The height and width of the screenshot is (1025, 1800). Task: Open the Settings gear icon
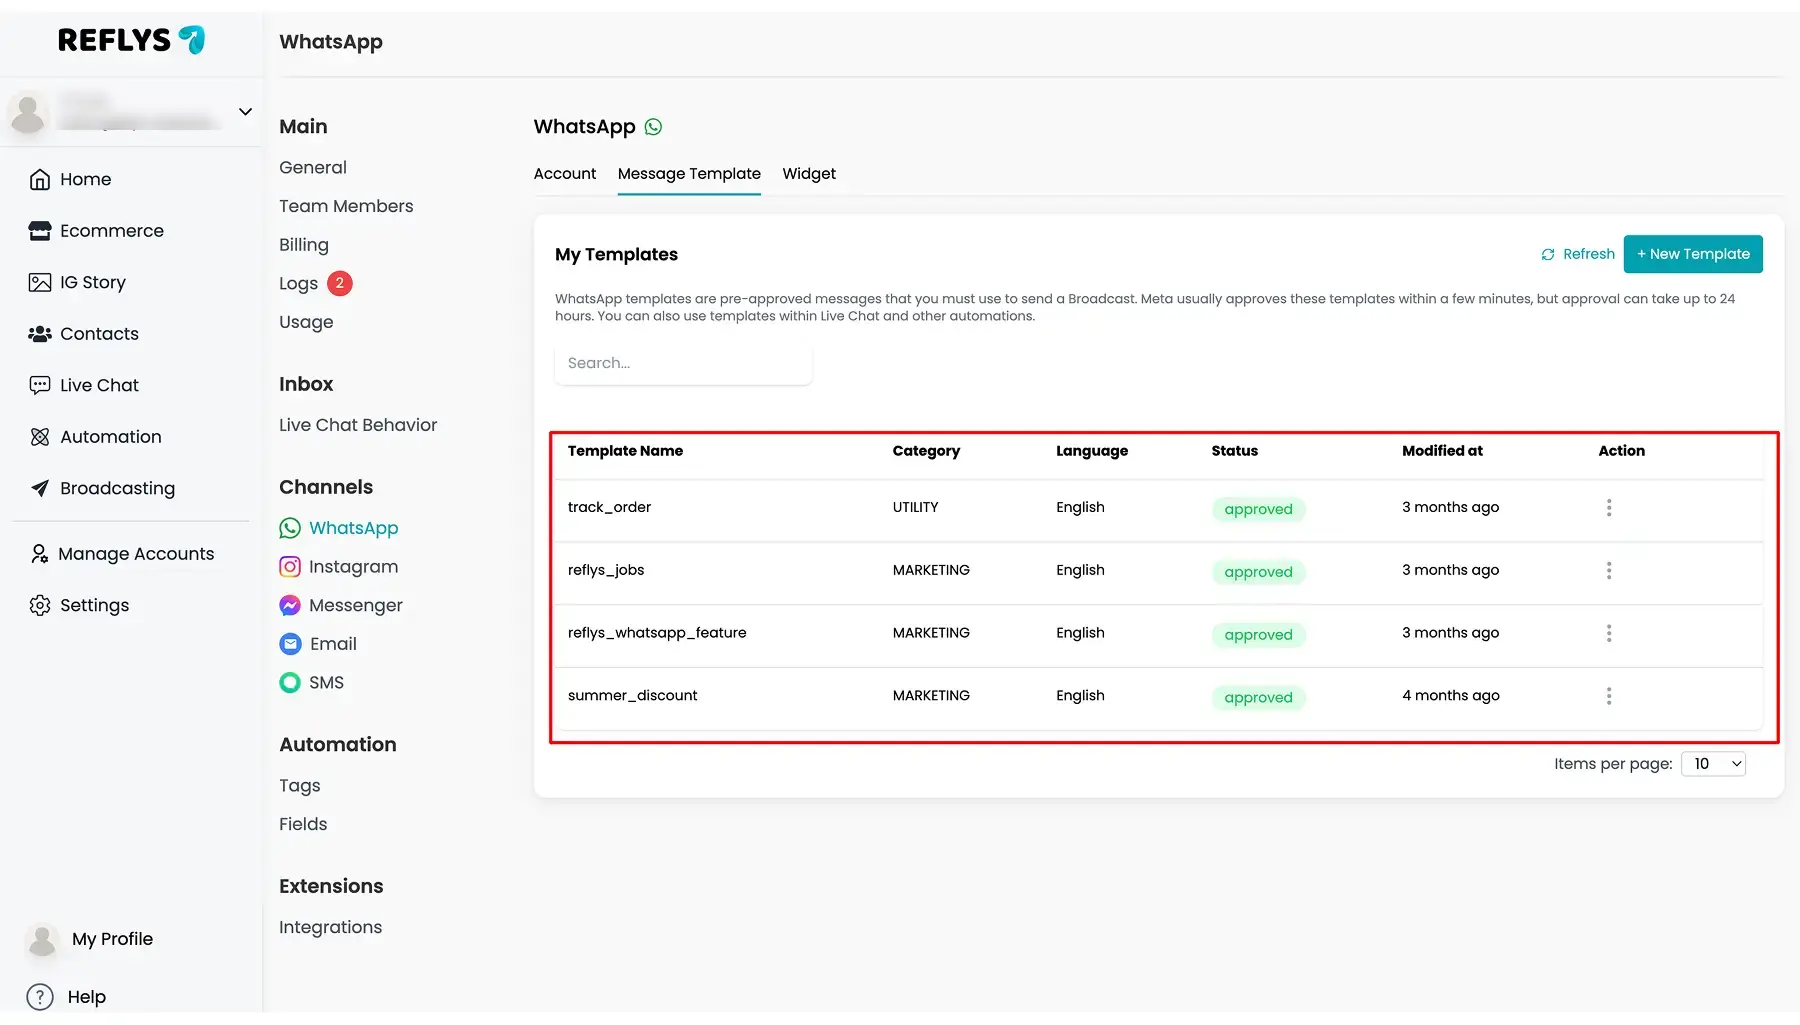(x=40, y=605)
